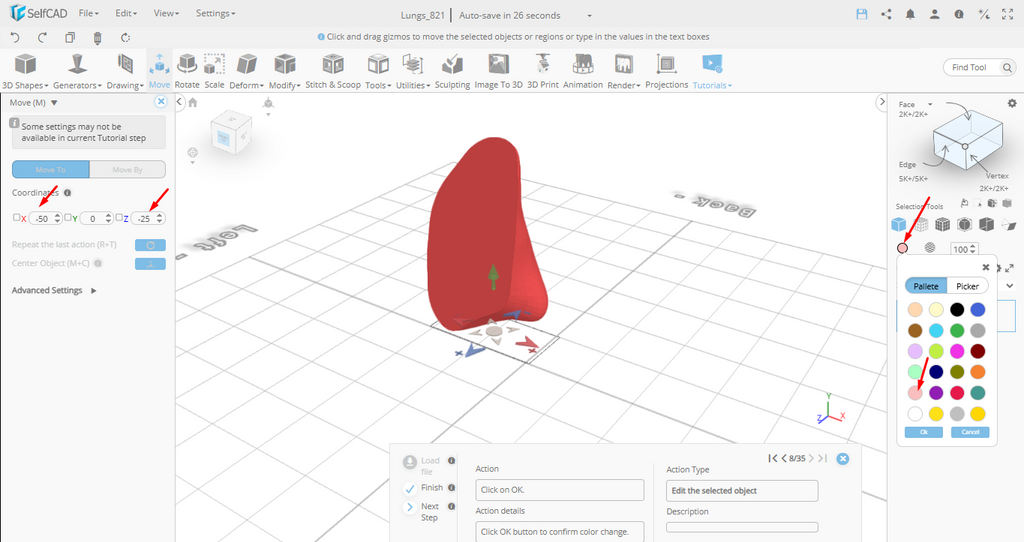The width and height of the screenshot is (1024, 542).
Task: Select the Stitch & Scoop tool
Action: pos(333,70)
